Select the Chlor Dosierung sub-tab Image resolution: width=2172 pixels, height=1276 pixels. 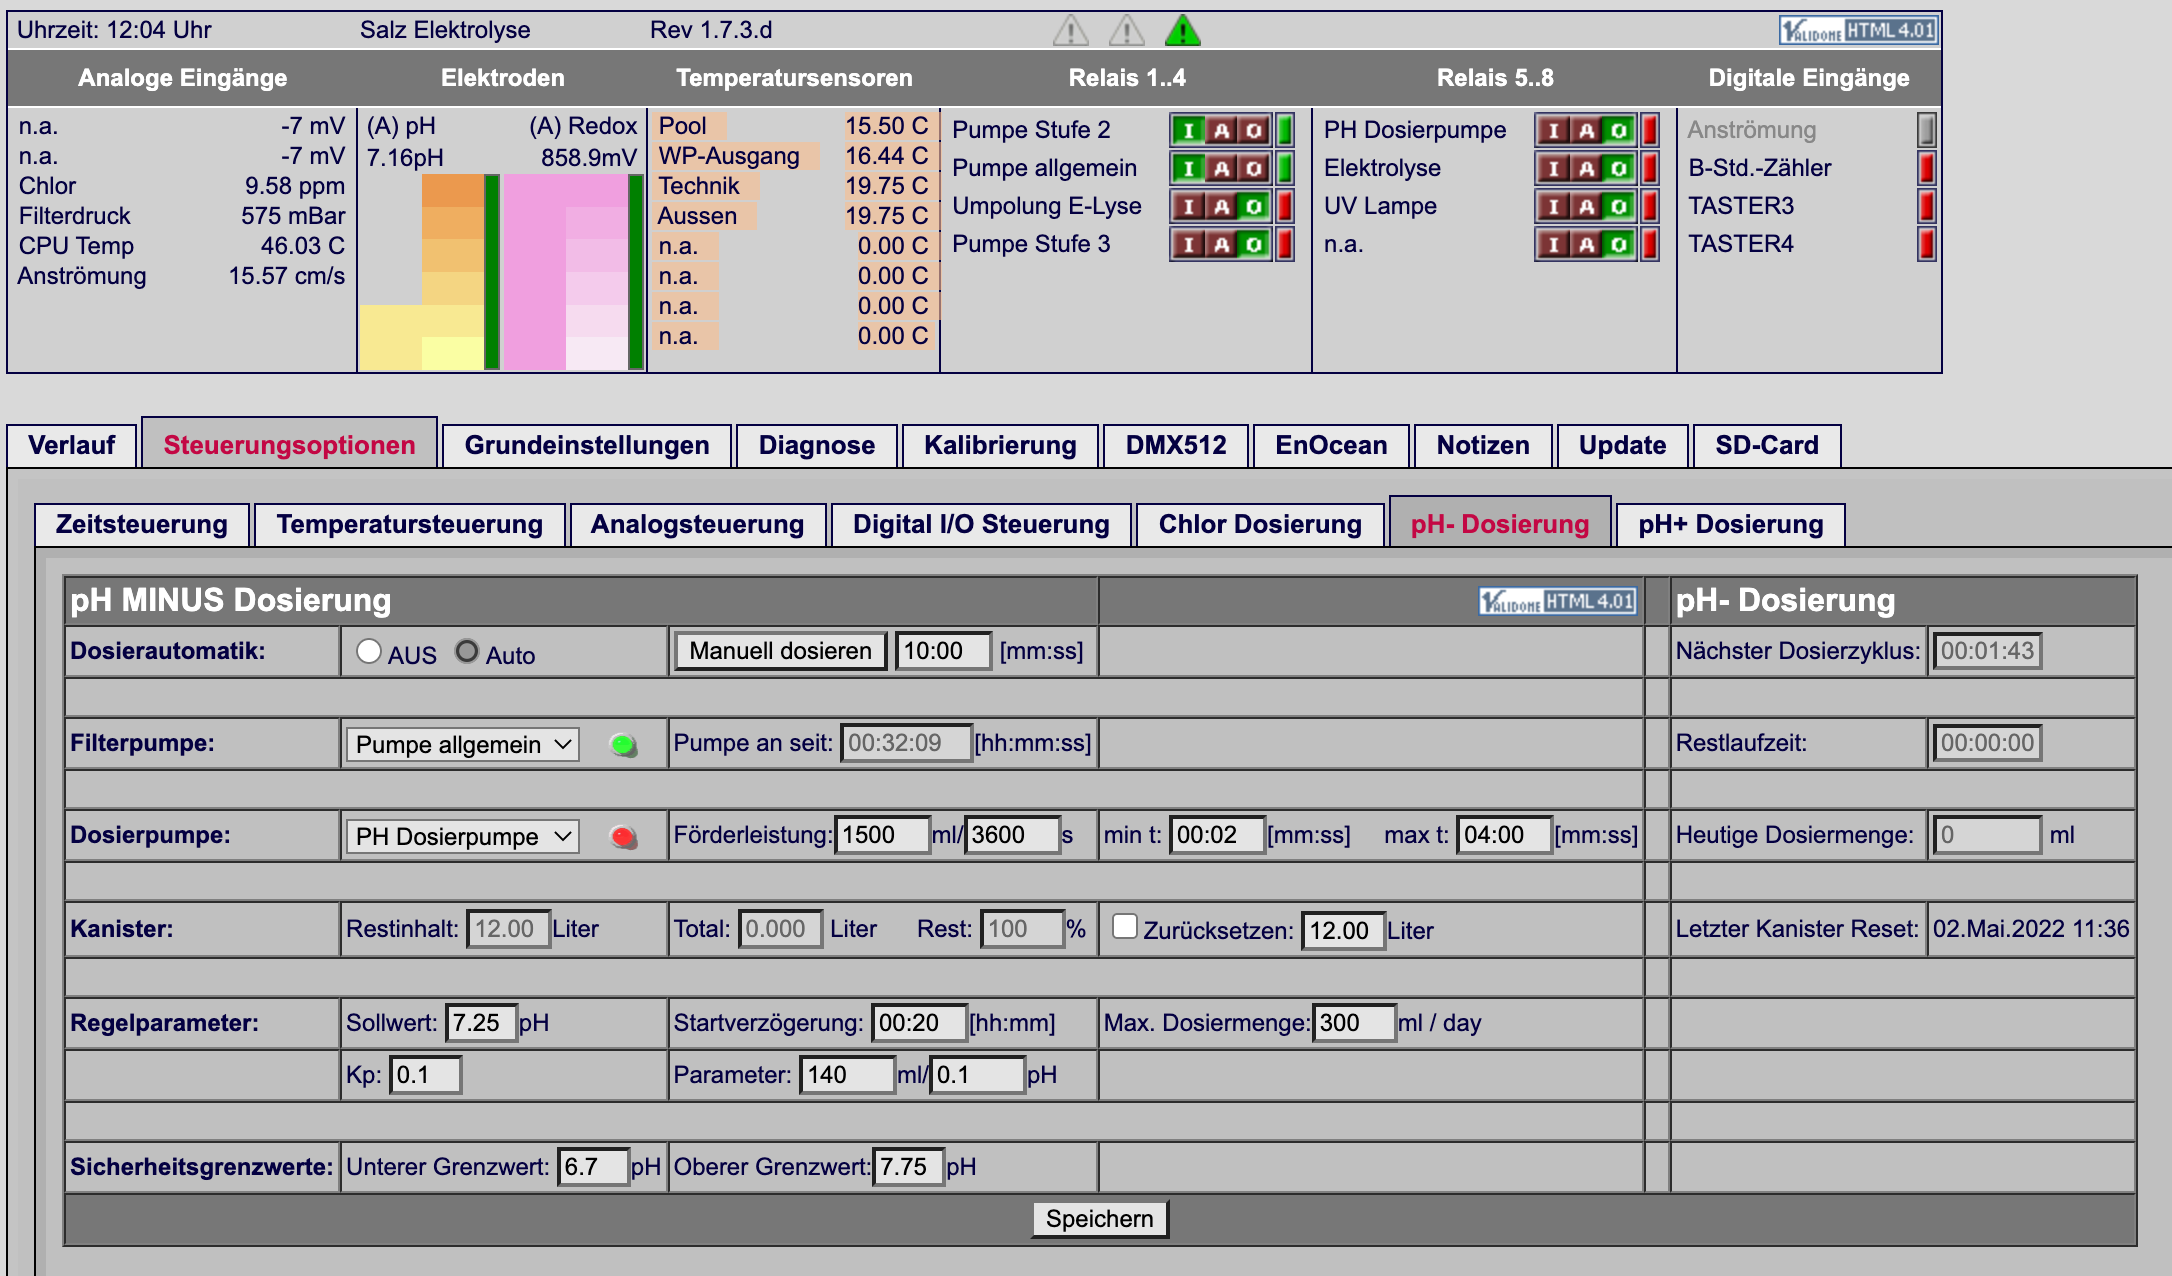click(x=1260, y=525)
